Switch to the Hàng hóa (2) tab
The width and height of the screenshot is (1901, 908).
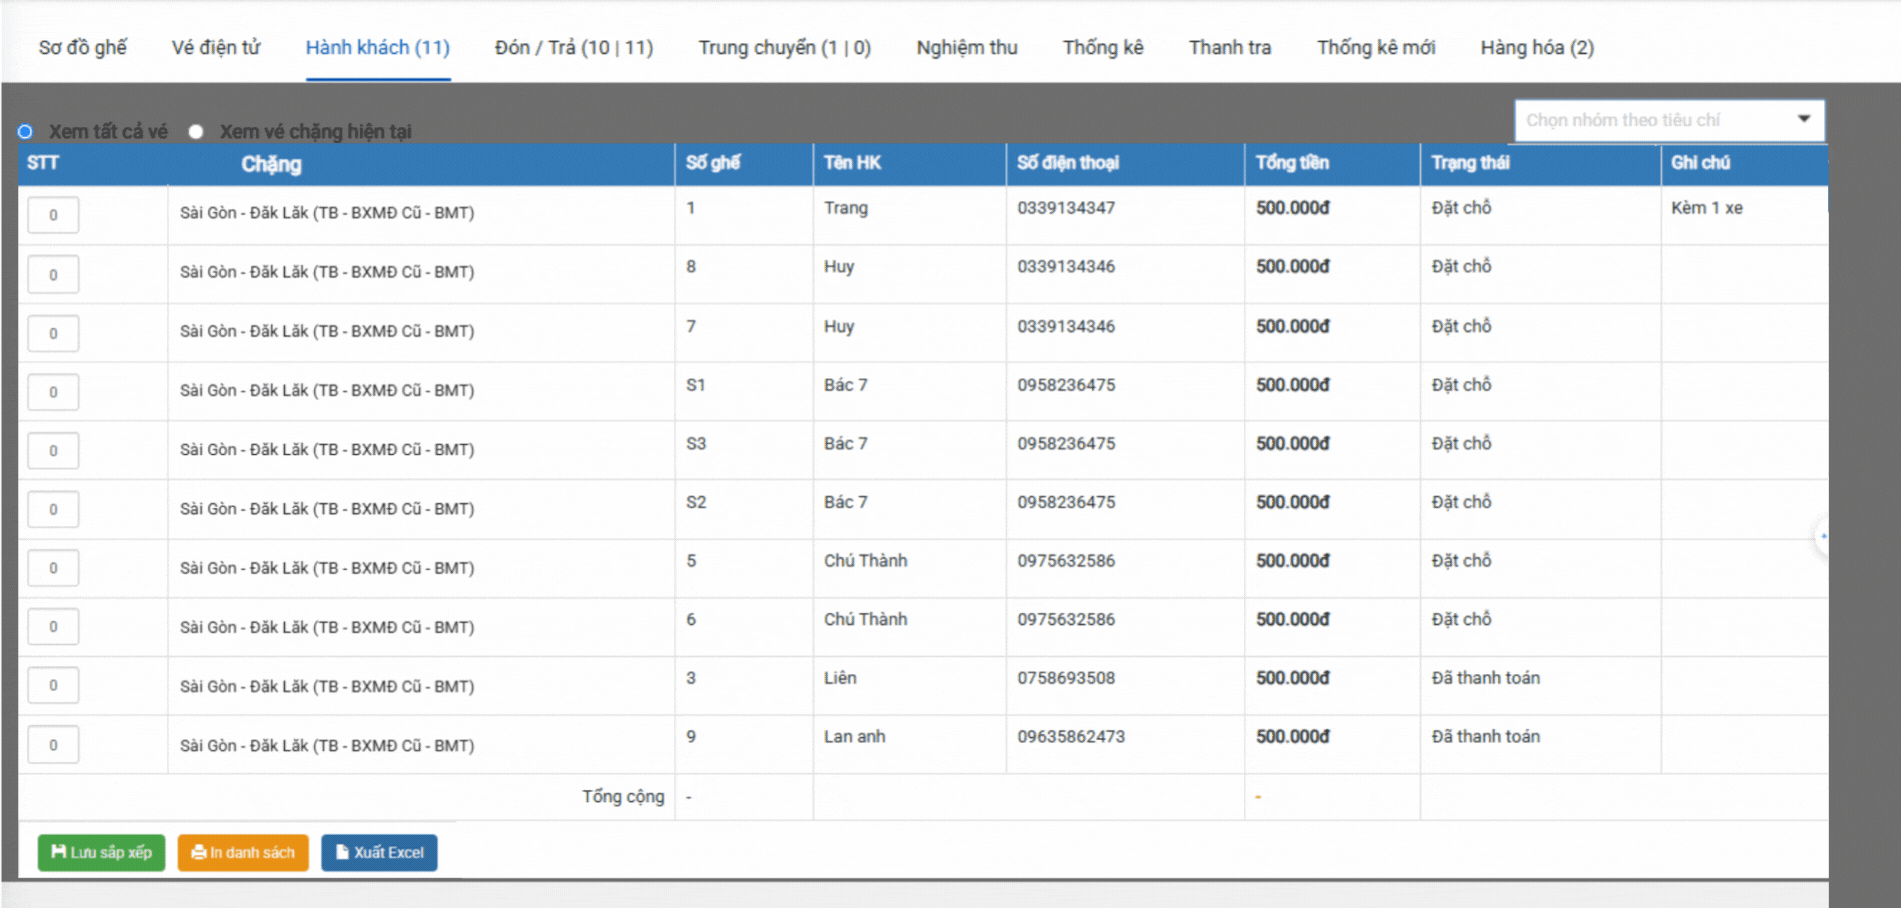[x=1536, y=48]
